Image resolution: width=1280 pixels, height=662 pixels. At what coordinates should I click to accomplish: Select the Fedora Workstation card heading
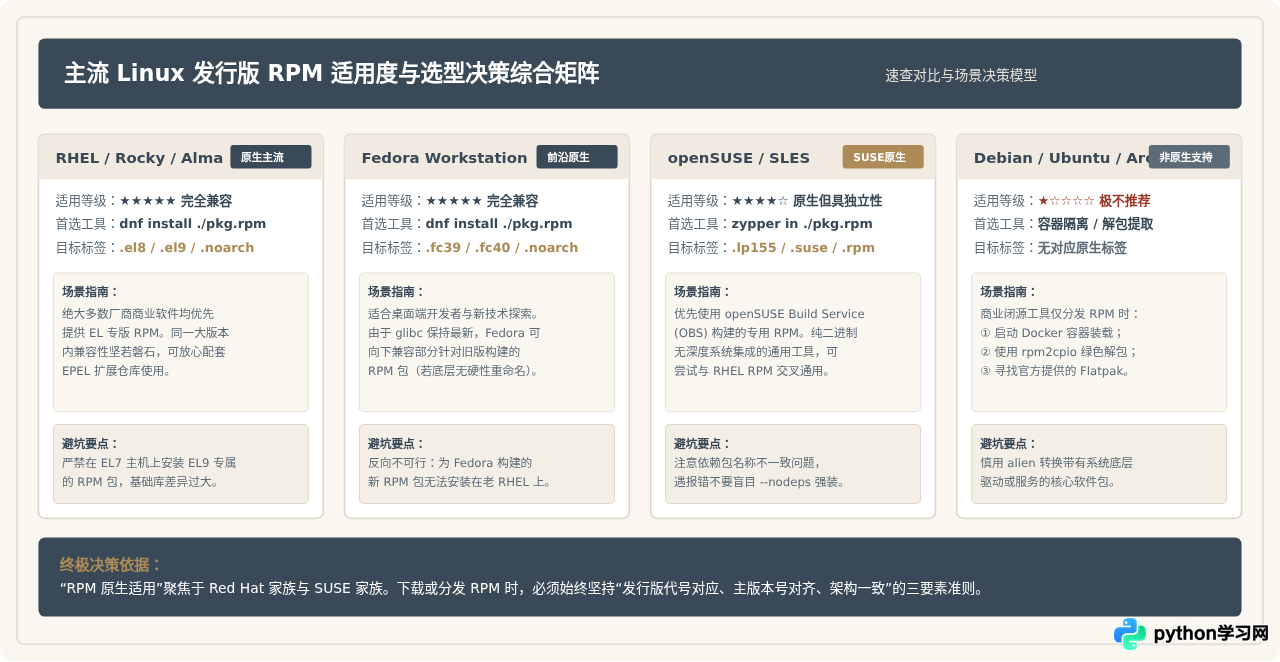point(444,158)
